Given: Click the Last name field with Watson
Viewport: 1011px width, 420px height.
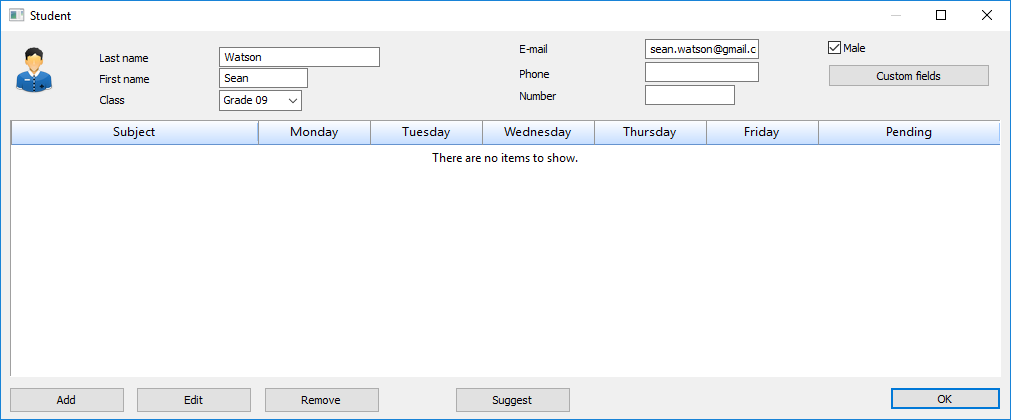Looking at the screenshot, I should click(299, 57).
